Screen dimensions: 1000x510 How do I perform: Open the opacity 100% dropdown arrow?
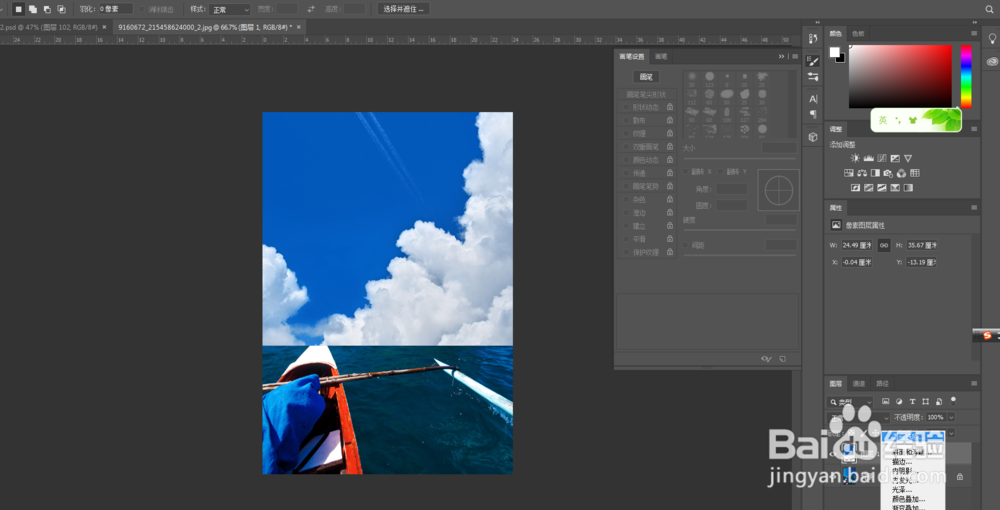[952, 417]
